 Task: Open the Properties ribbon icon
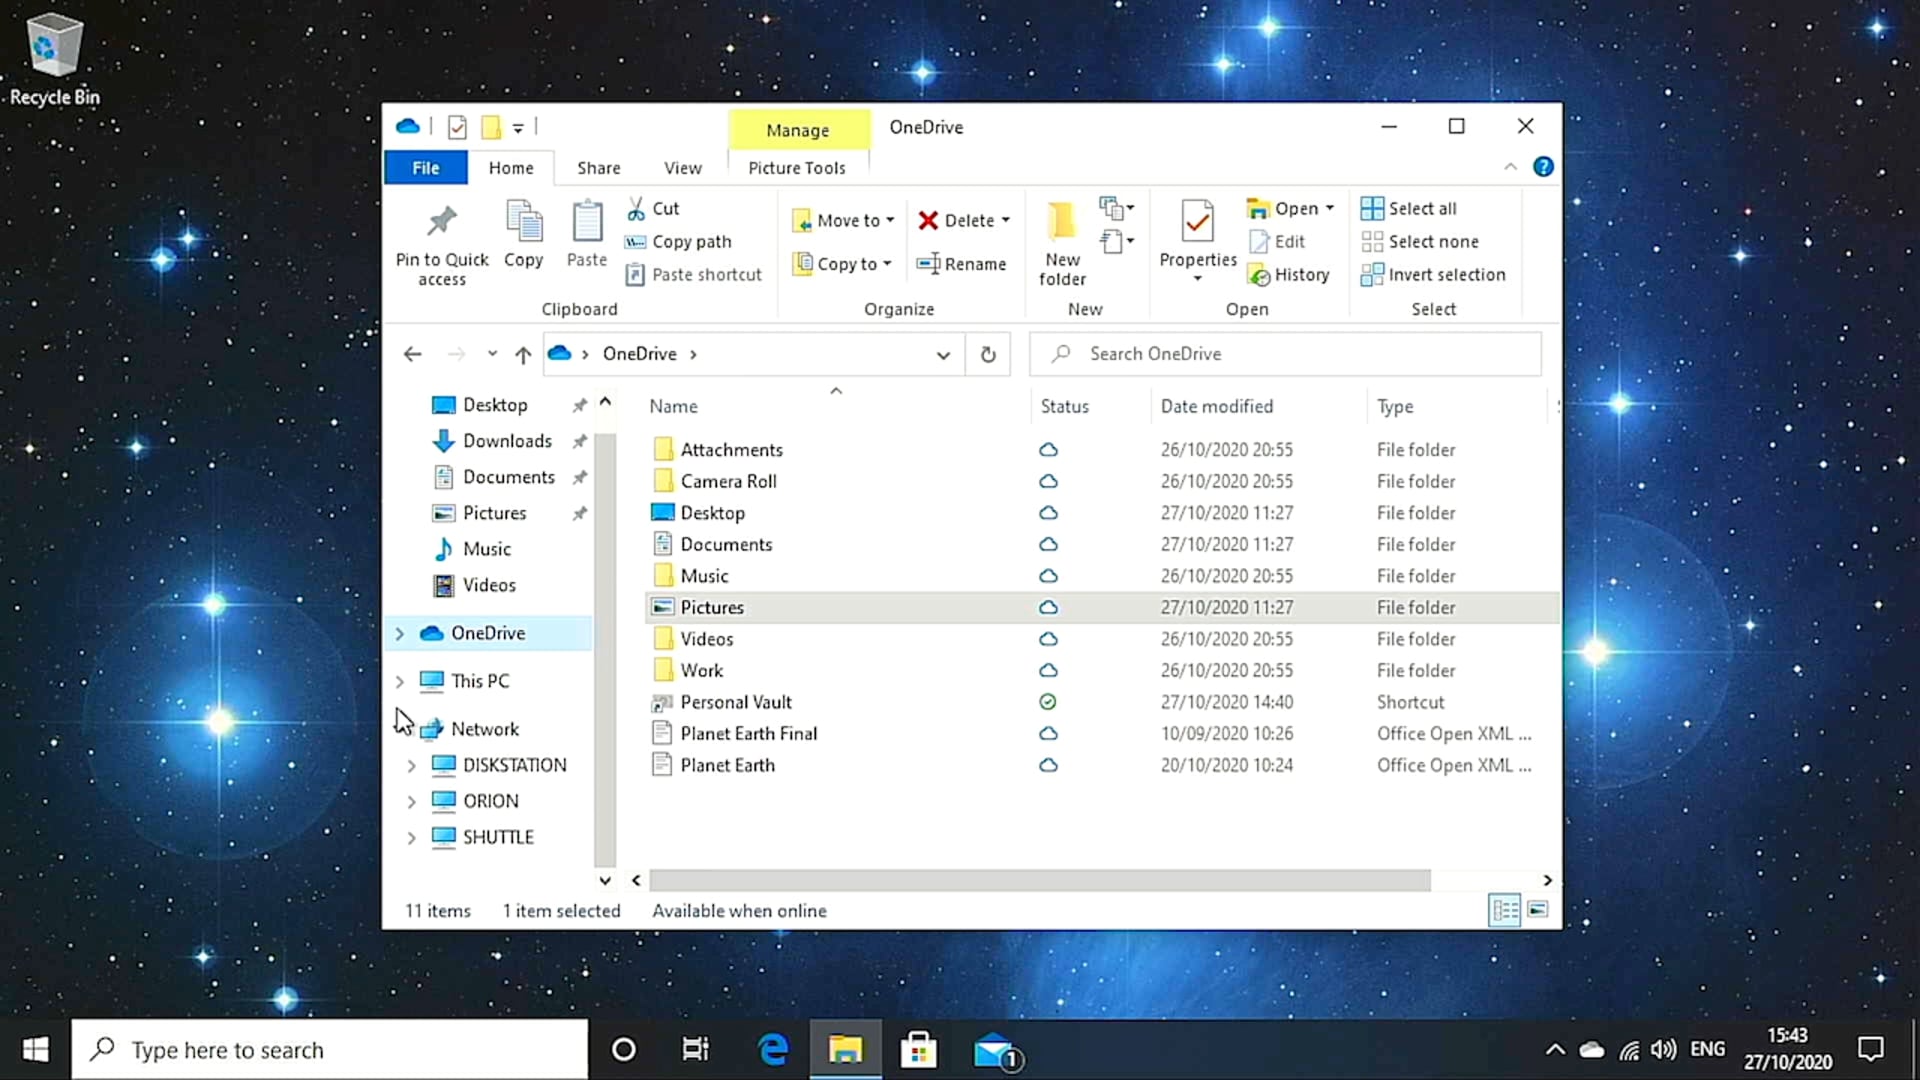coord(1197,222)
